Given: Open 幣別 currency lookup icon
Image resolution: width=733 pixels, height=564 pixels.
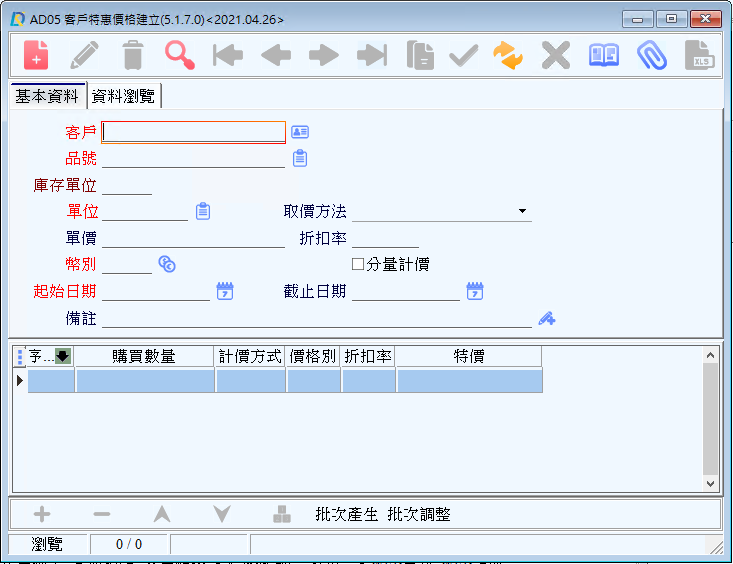Looking at the screenshot, I should [167, 264].
